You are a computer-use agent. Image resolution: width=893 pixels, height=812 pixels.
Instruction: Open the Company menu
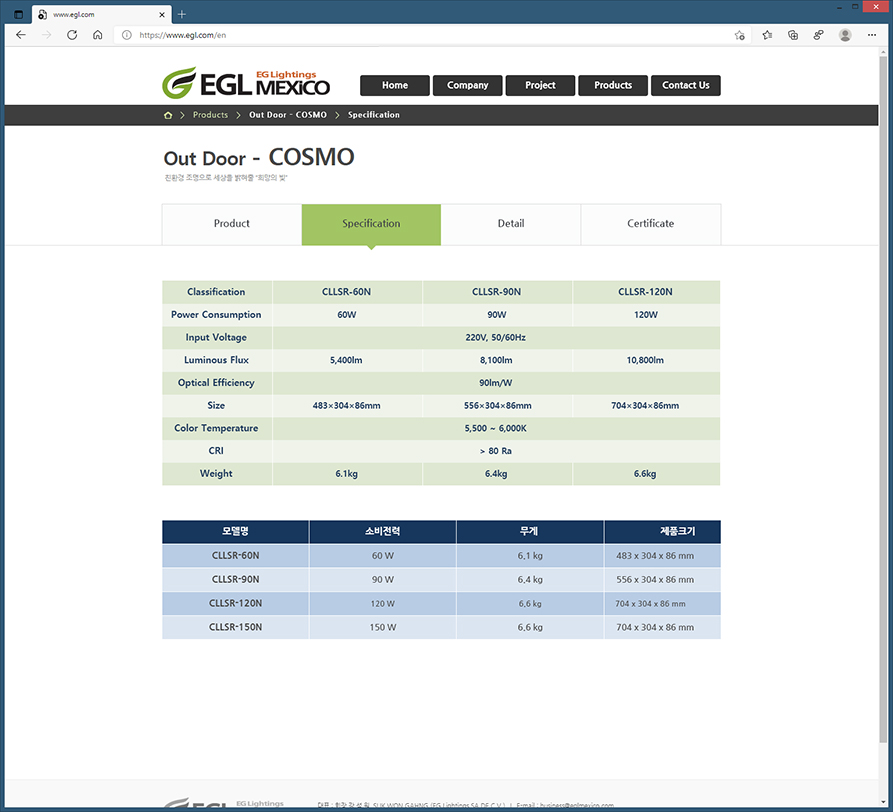pyautogui.click(x=467, y=85)
